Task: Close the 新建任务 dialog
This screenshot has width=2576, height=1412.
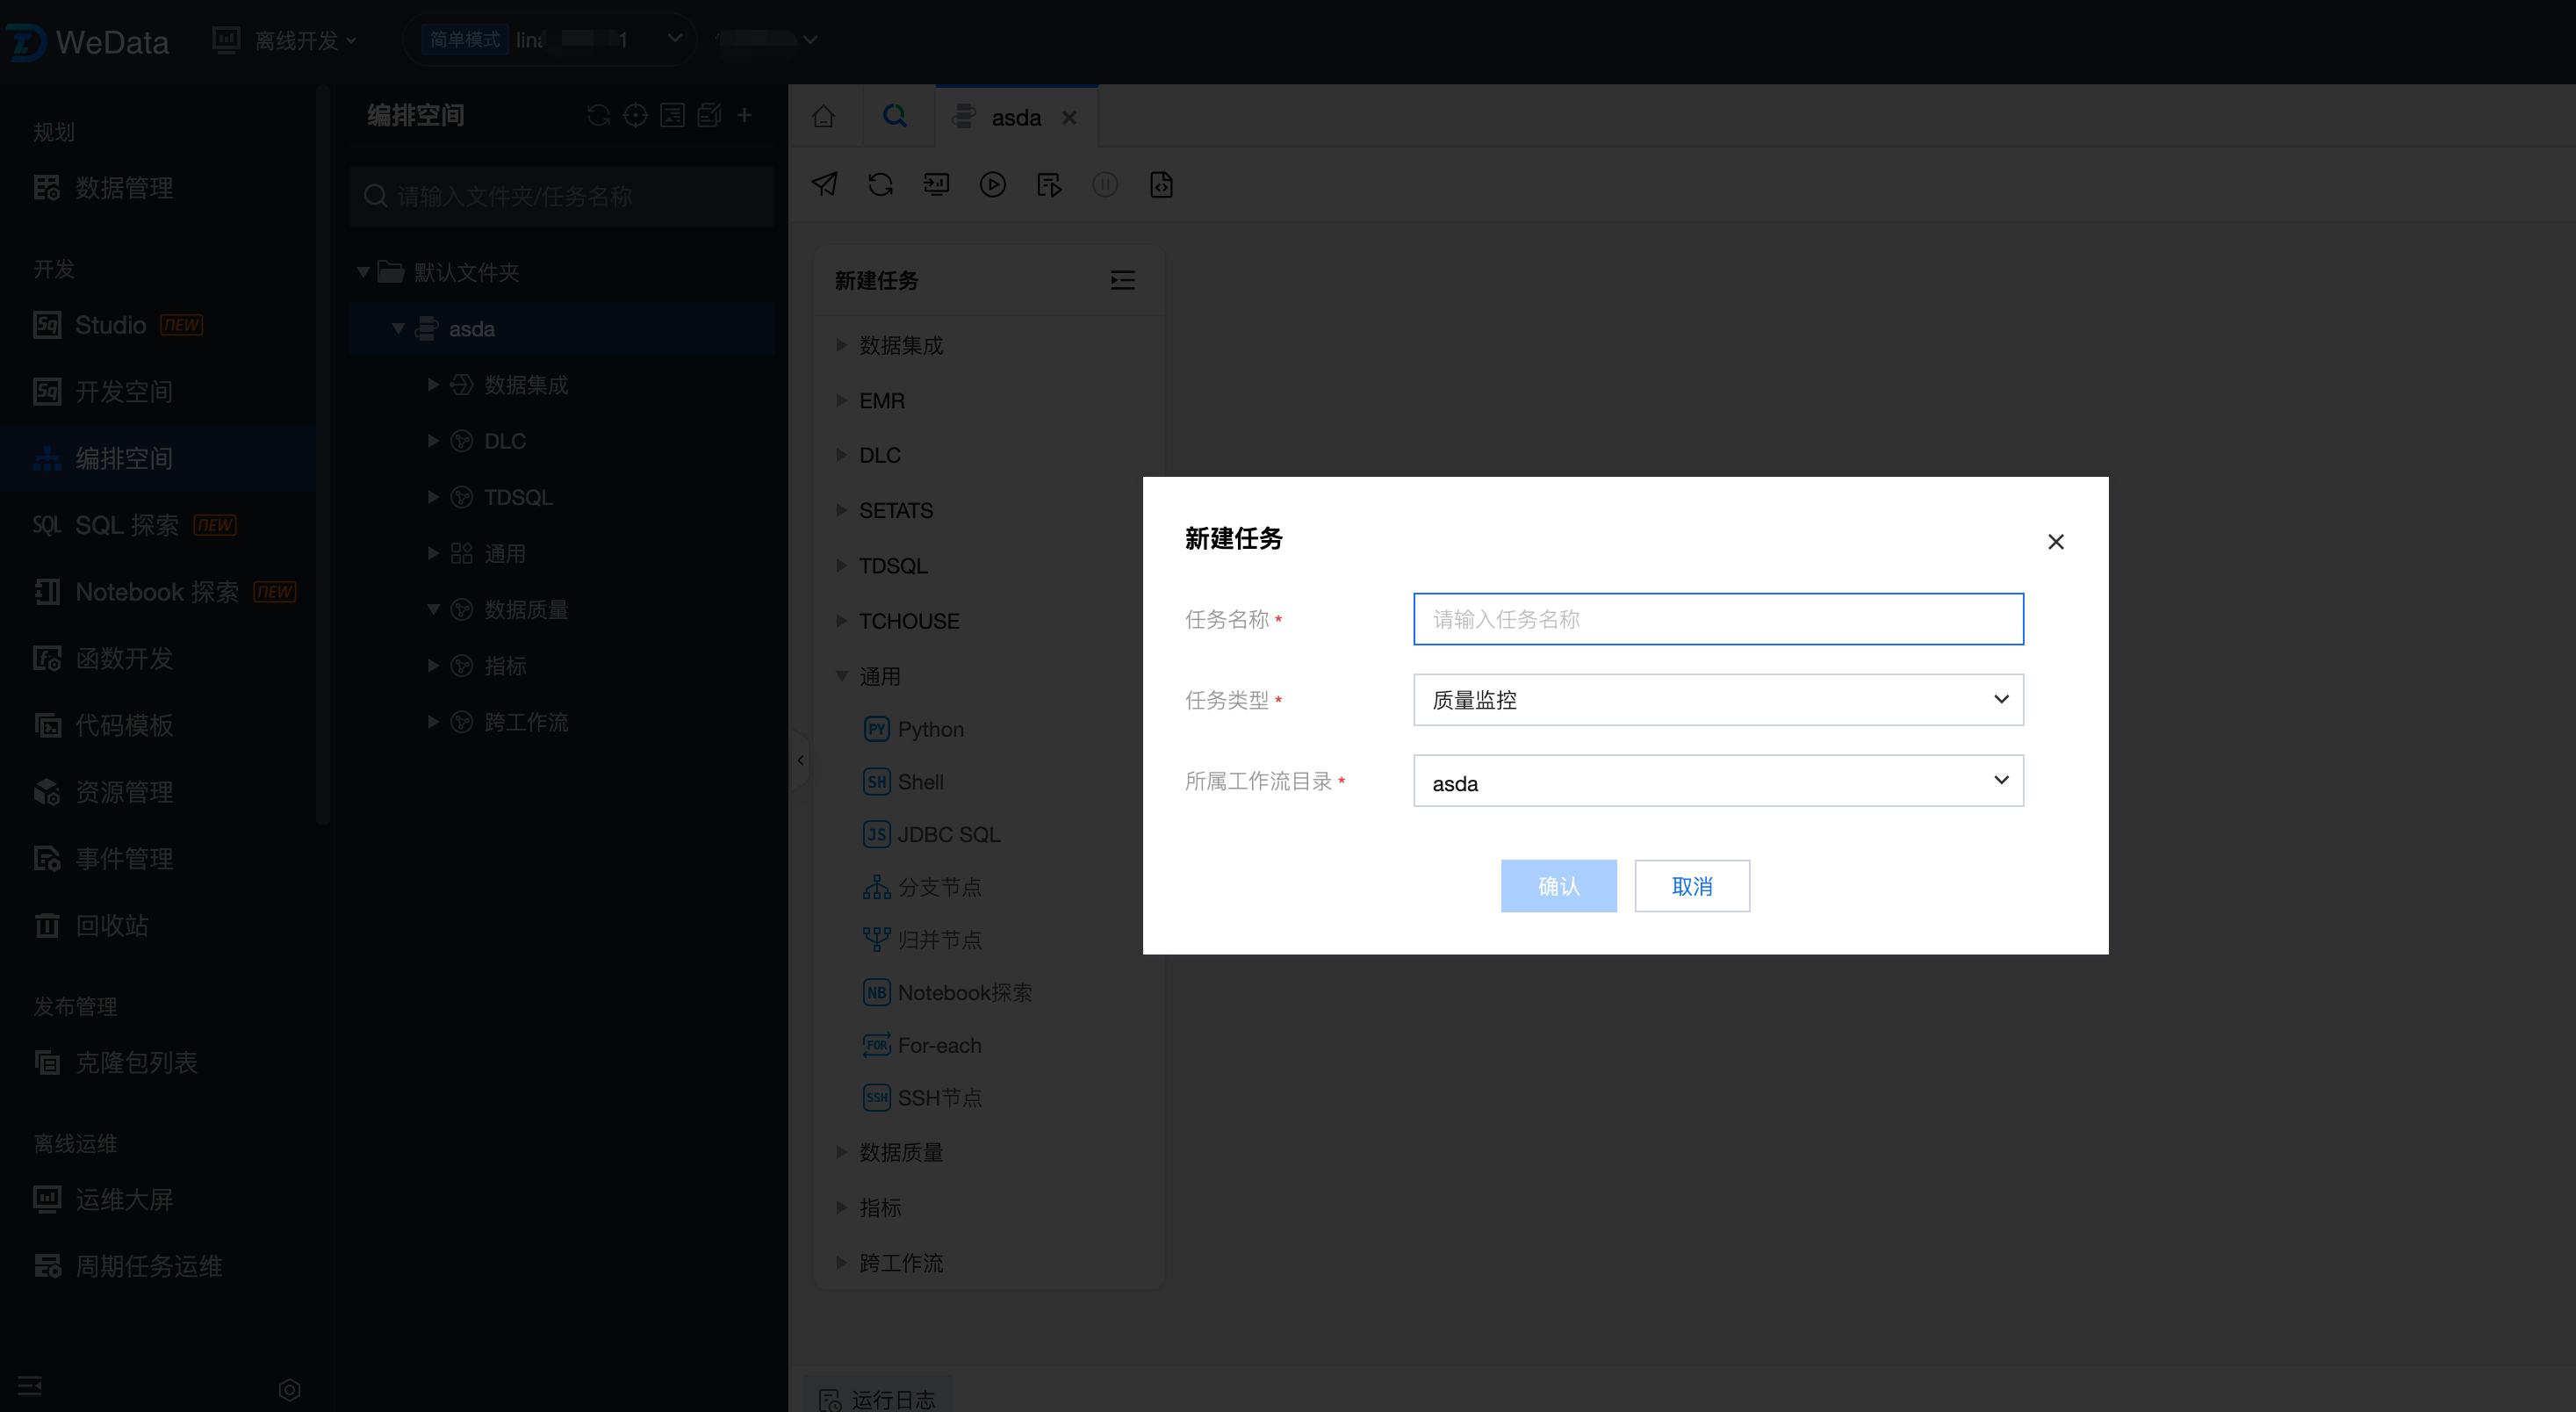Action: [x=2055, y=541]
